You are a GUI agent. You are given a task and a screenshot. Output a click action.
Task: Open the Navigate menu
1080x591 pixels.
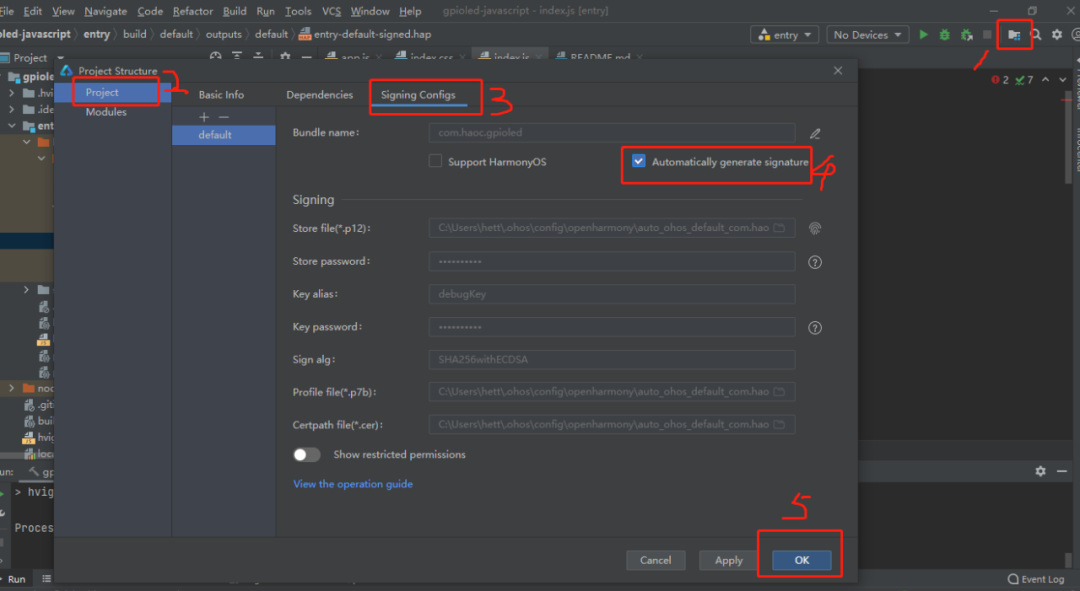(105, 11)
